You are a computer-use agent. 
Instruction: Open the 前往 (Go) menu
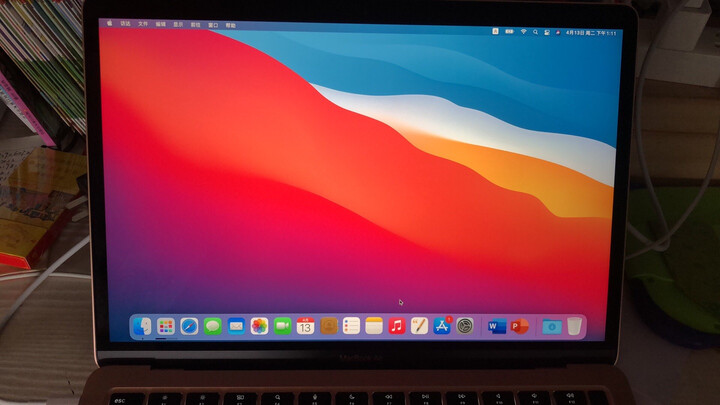click(196, 25)
